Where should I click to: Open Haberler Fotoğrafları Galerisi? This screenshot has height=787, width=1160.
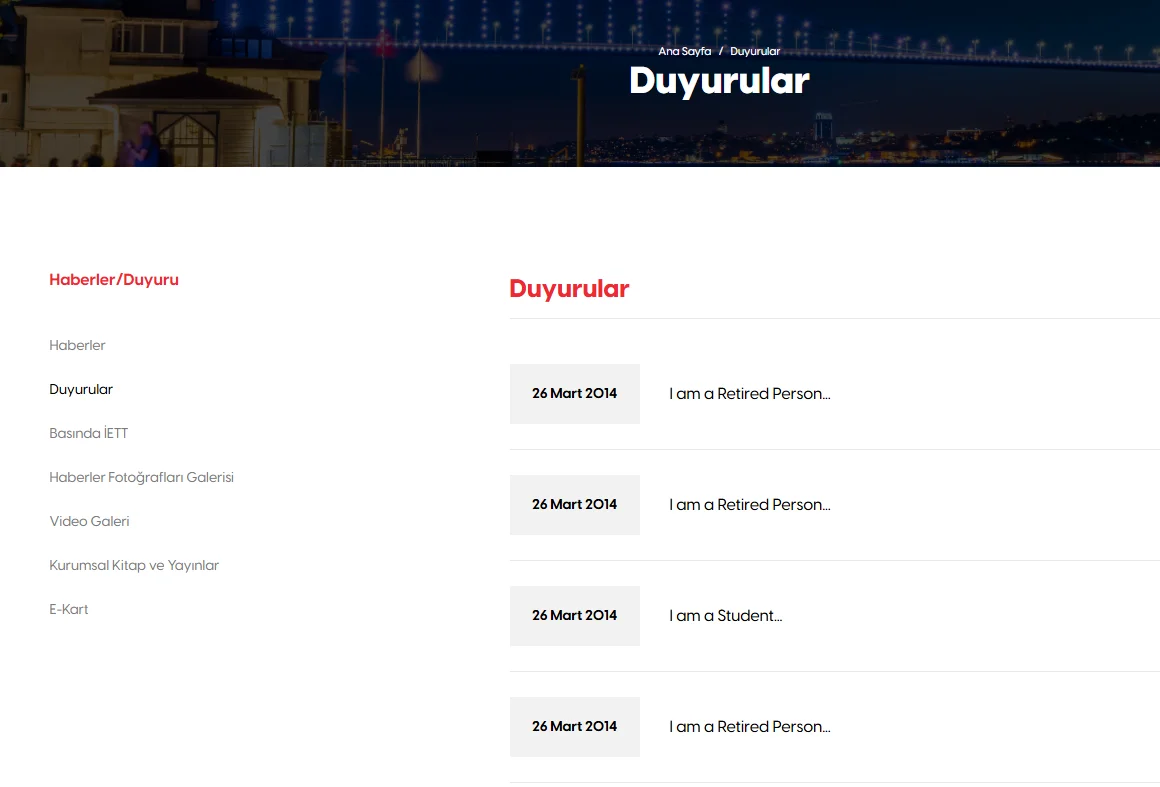[x=141, y=477]
